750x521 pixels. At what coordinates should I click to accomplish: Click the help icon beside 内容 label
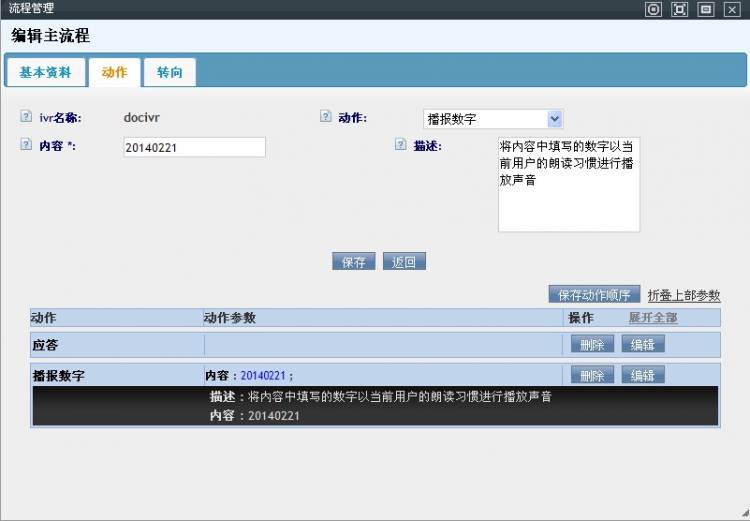point(26,145)
